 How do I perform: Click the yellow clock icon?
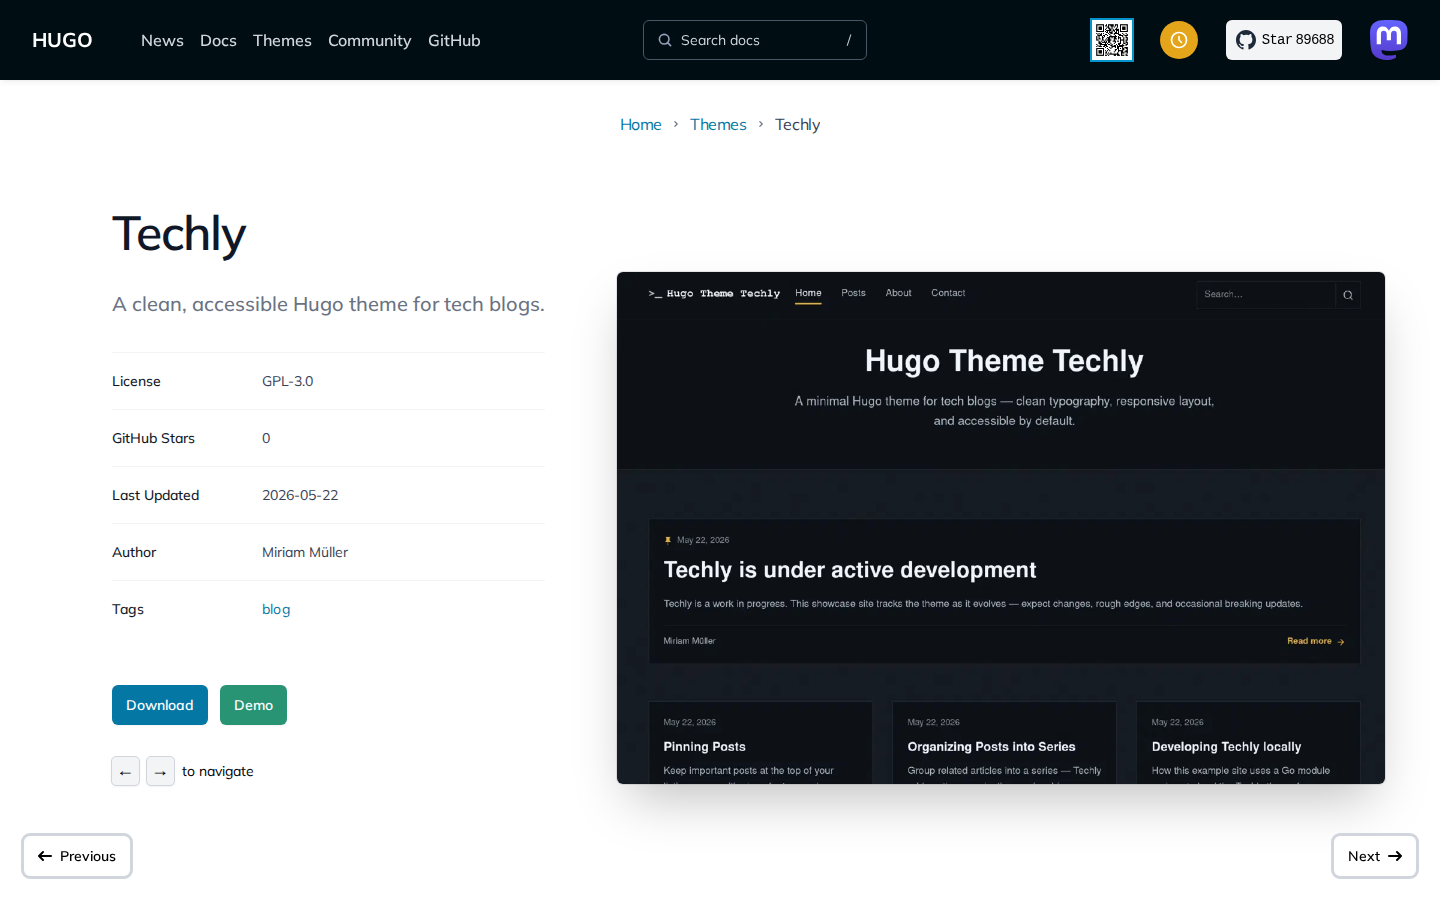pos(1179,40)
